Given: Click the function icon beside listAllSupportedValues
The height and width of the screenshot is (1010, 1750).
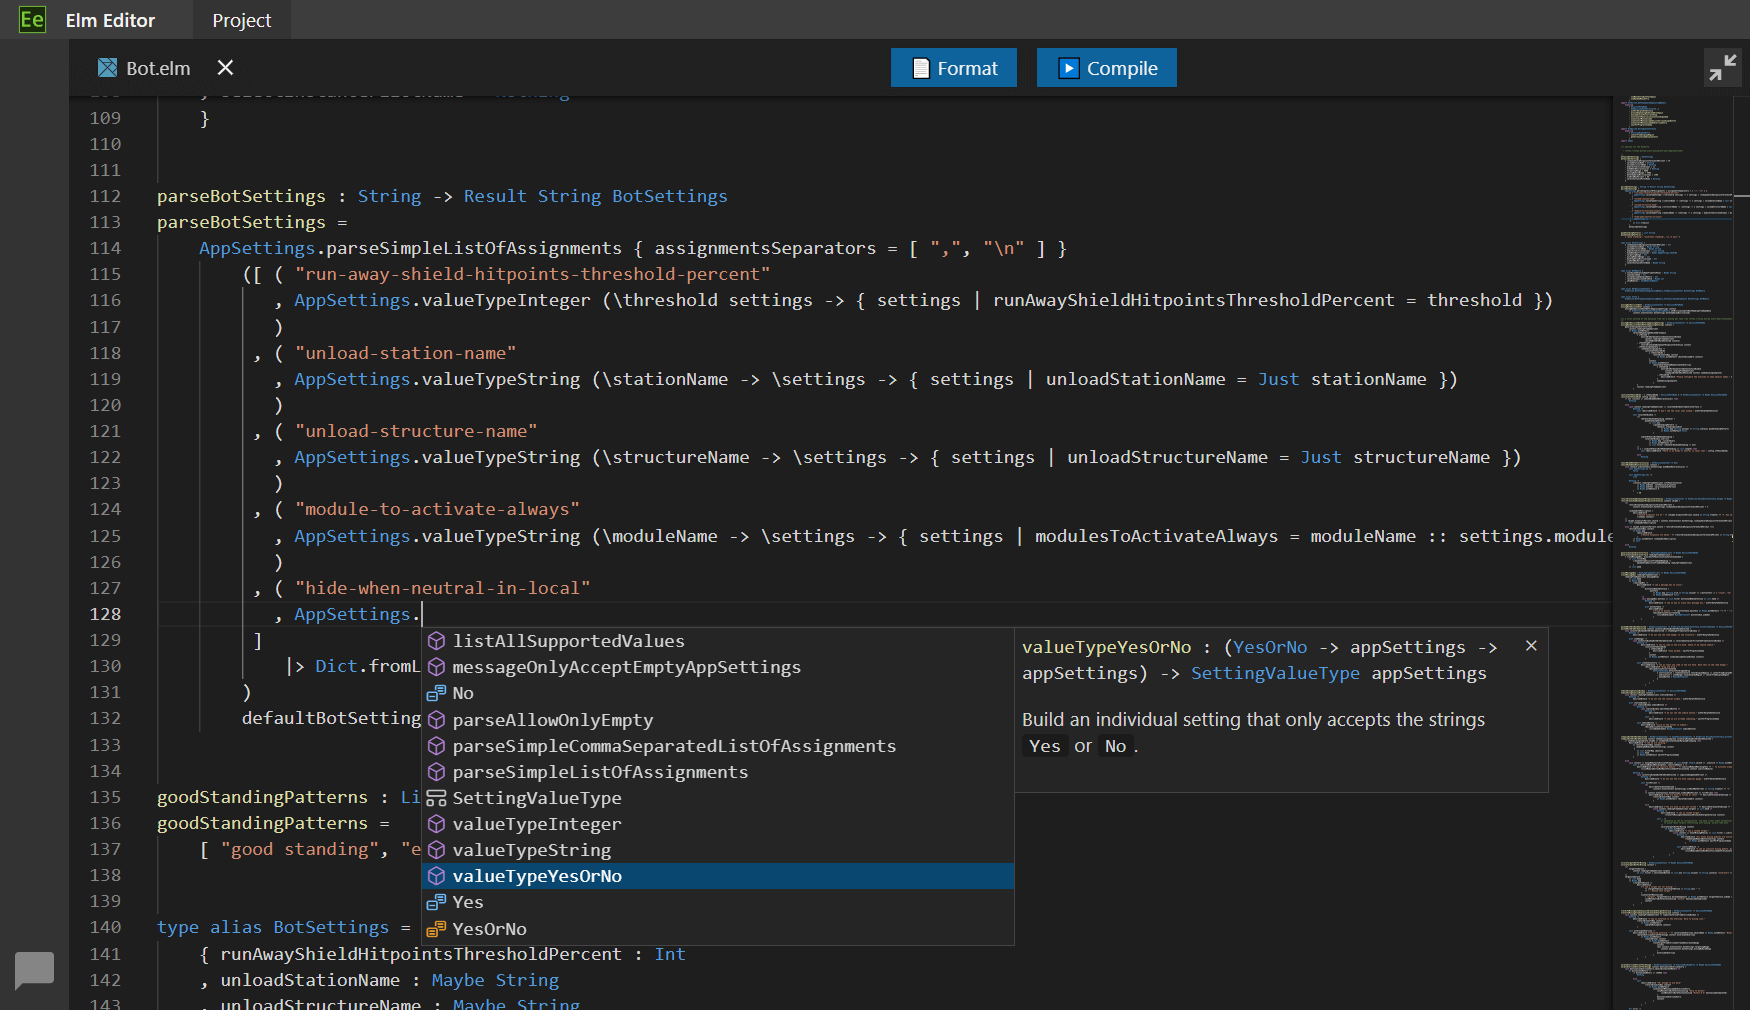Looking at the screenshot, I should pos(437,641).
